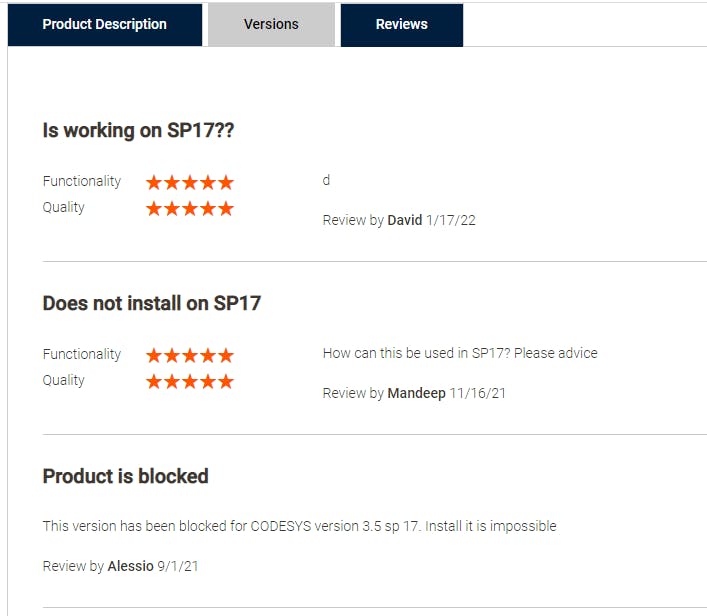This screenshot has height=616, width=707.
Task: Click the 'Is working on SP17??' review title
Action: coord(139,130)
